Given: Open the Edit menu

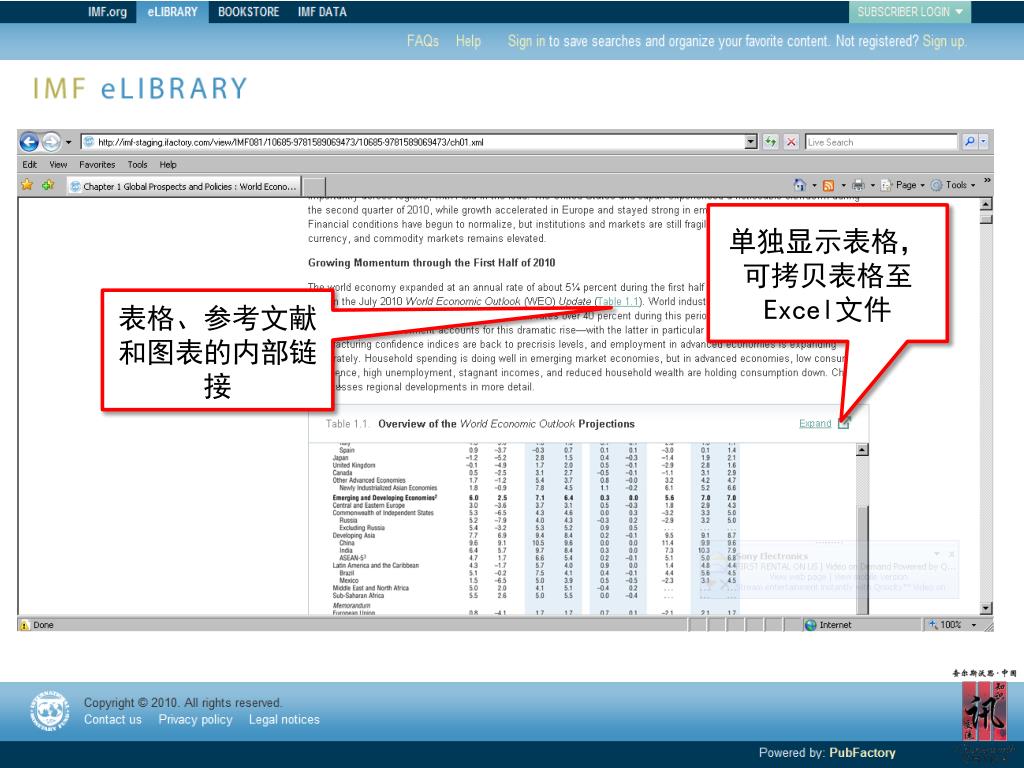Looking at the screenshot, I should pos(29,165).
